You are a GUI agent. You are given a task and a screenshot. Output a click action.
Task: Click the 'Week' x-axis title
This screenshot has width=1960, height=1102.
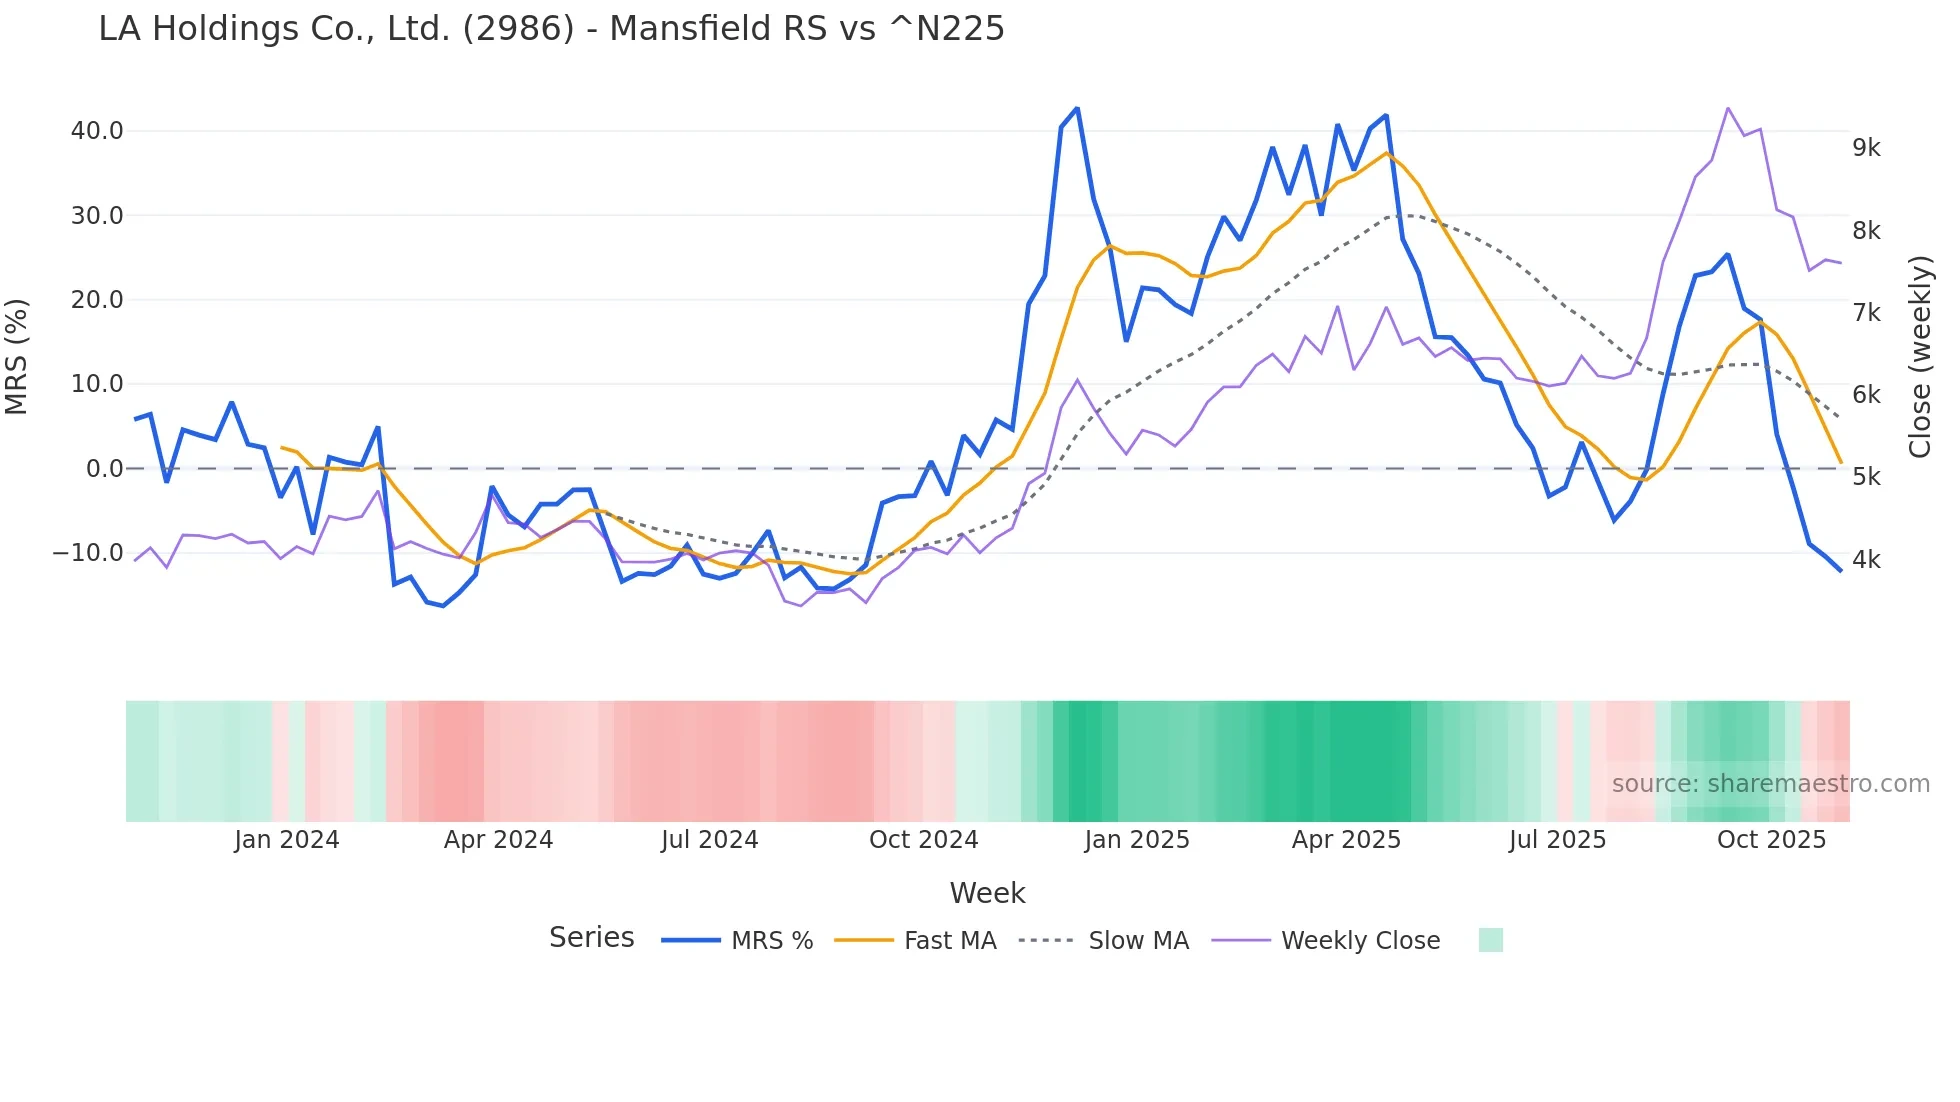point(987,893)
